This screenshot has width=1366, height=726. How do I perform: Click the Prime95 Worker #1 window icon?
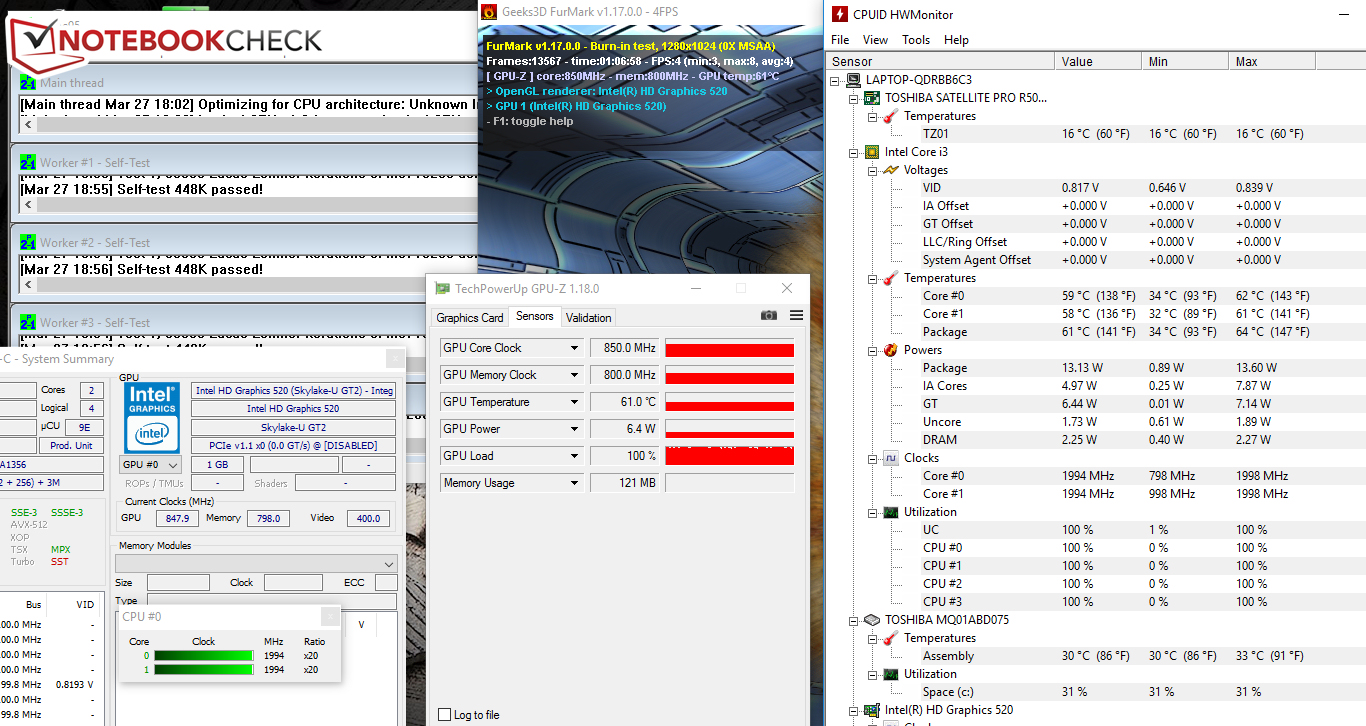(28, 162)
